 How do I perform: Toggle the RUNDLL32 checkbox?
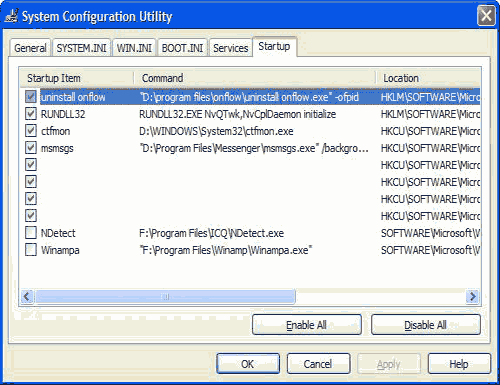(31, 114)
